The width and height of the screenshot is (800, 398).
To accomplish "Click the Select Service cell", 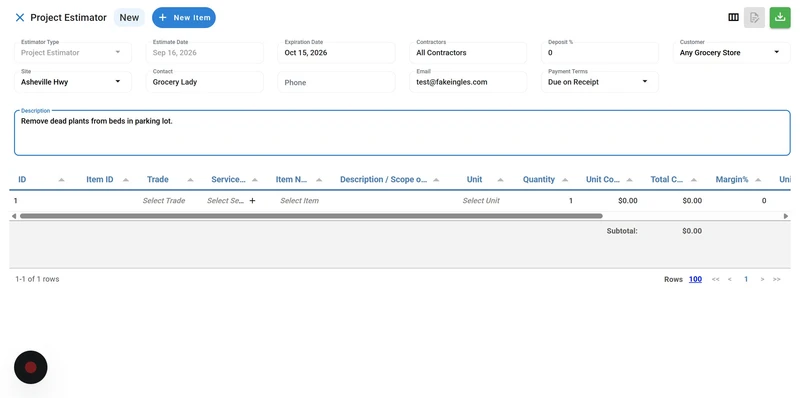I will (225, 201).
